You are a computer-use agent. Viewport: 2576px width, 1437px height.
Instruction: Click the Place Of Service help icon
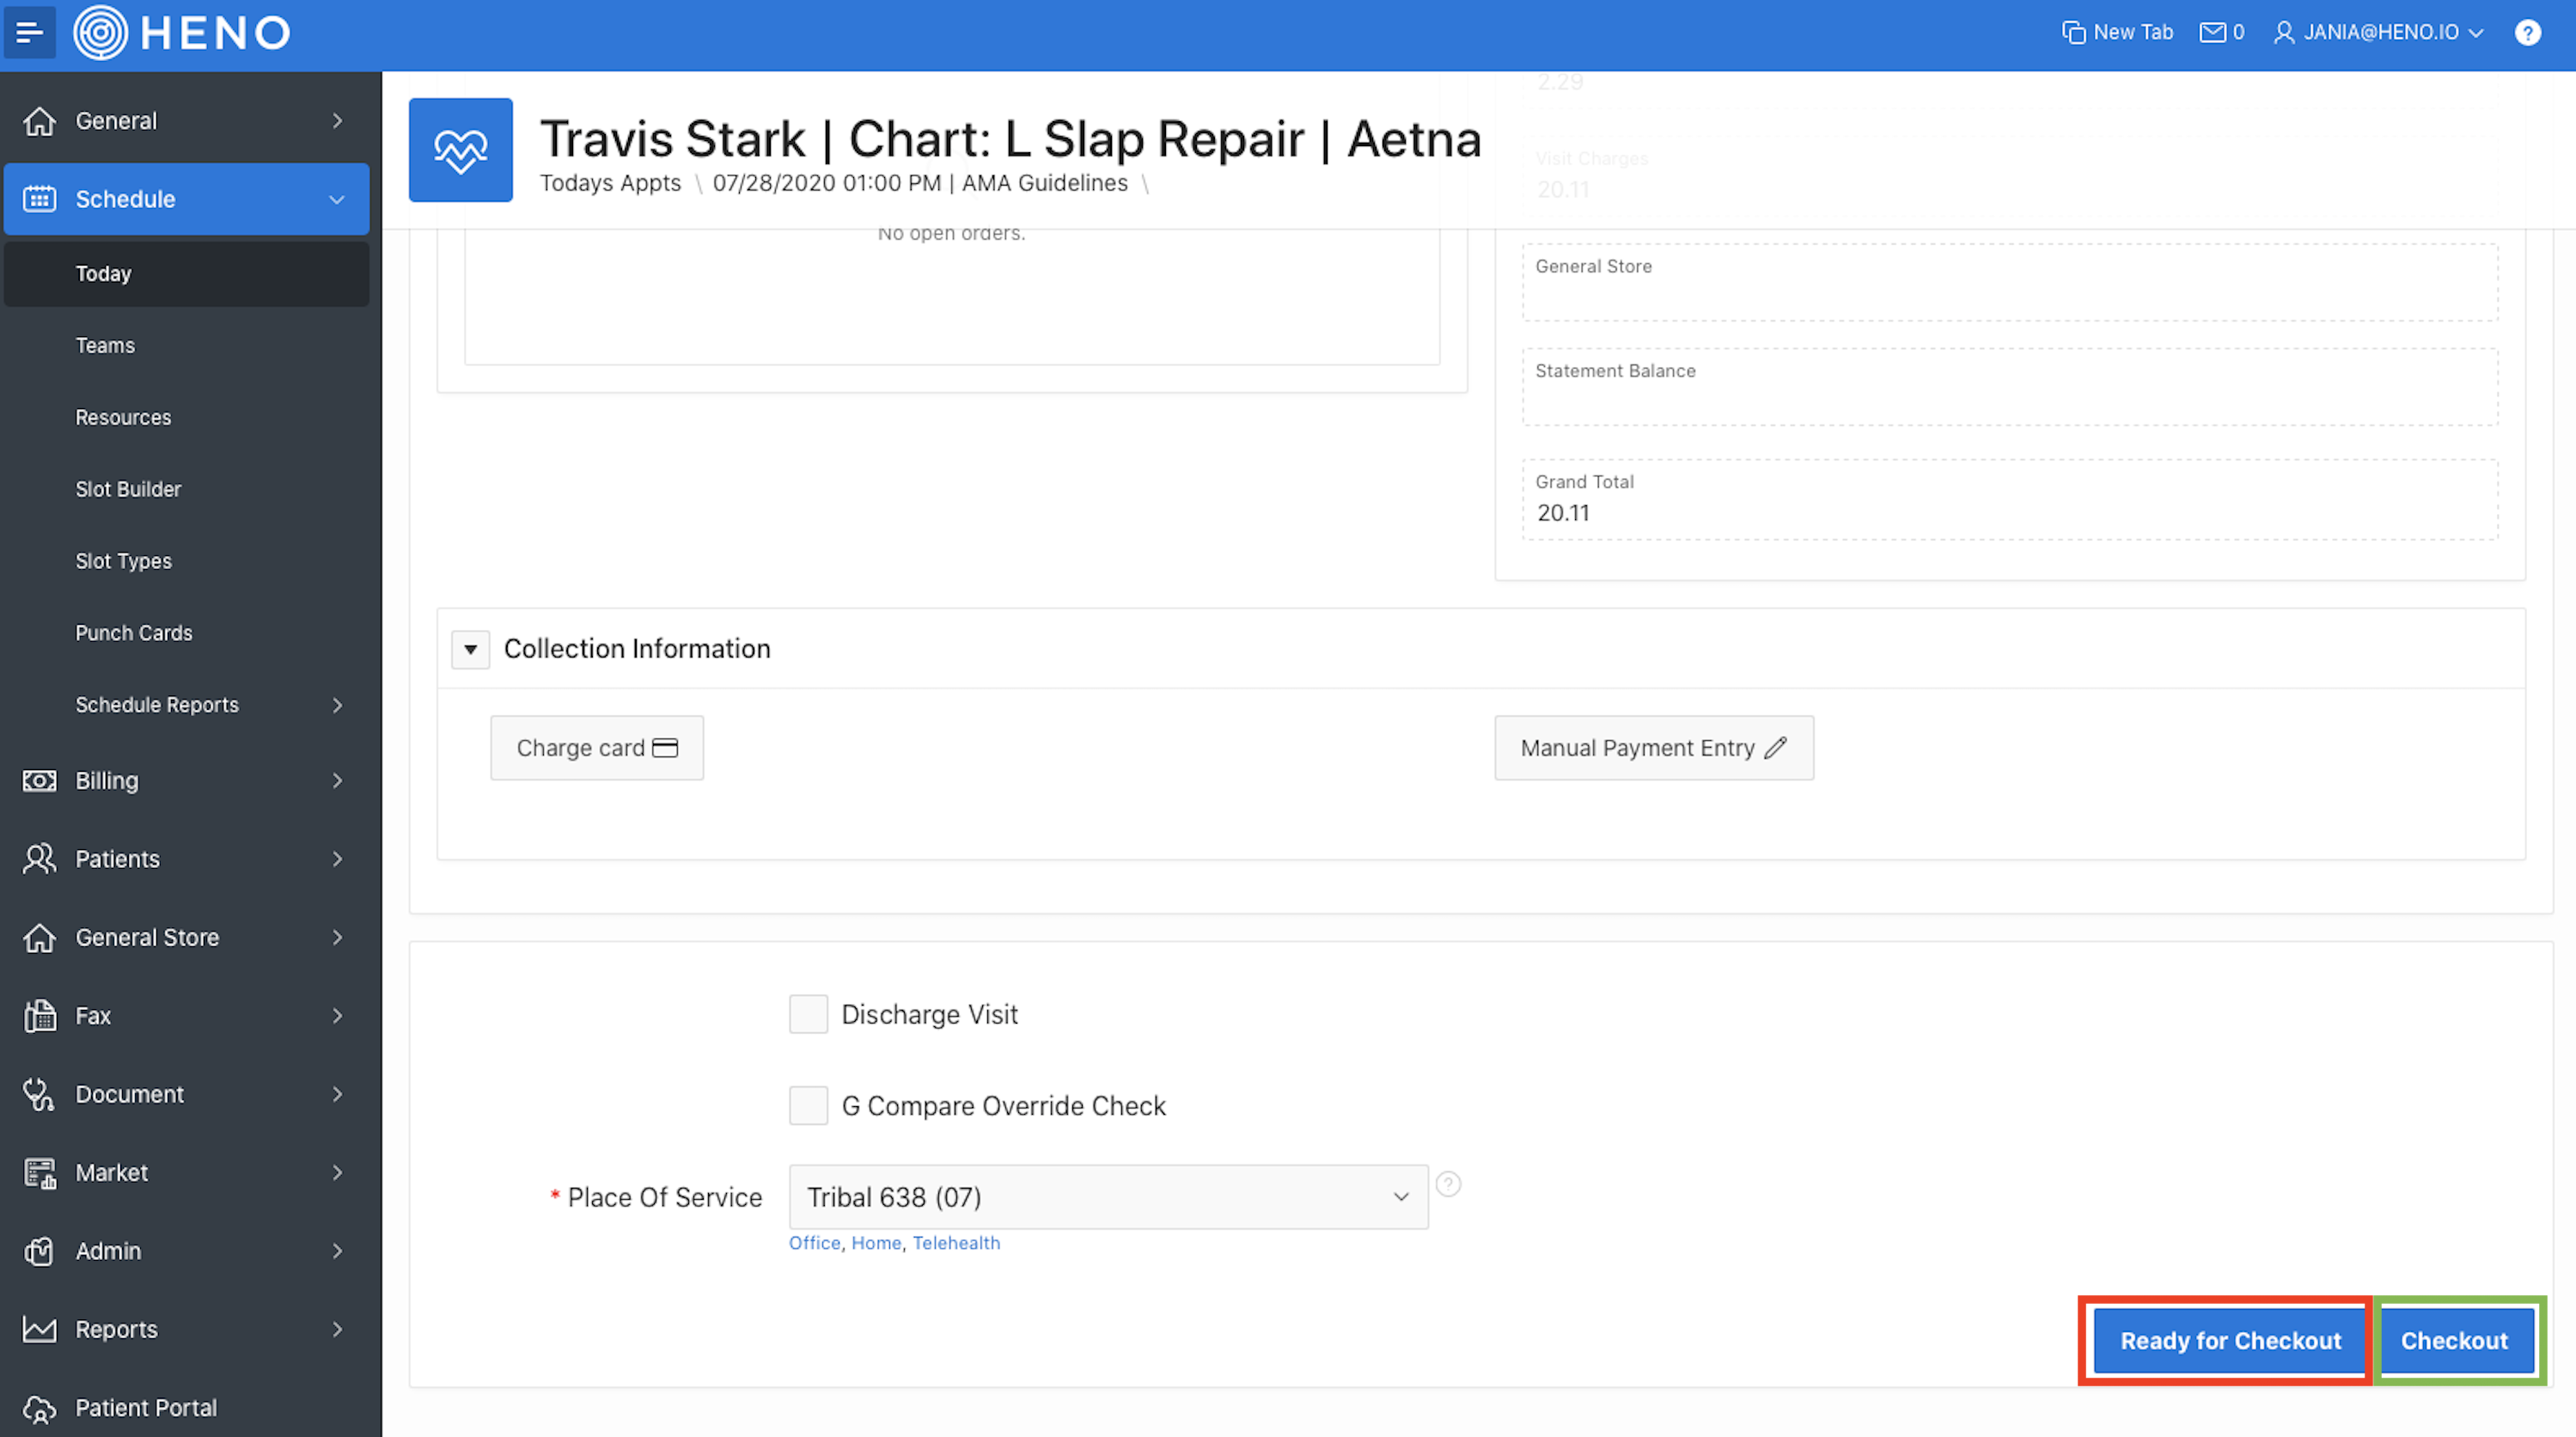pyautogui.click(x=1447, y=1184)
